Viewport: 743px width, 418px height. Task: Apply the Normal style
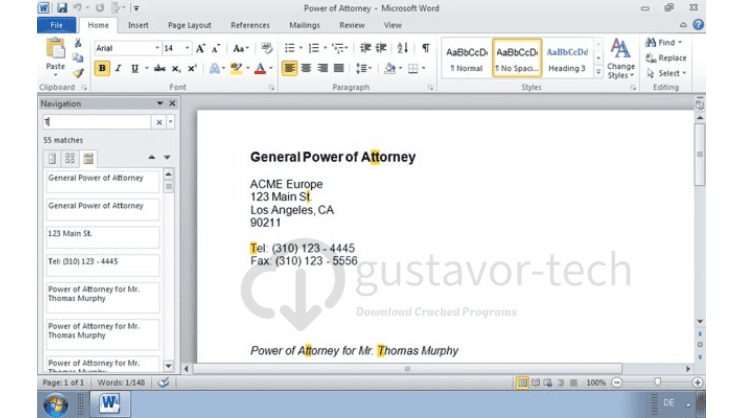click(467, 59)
